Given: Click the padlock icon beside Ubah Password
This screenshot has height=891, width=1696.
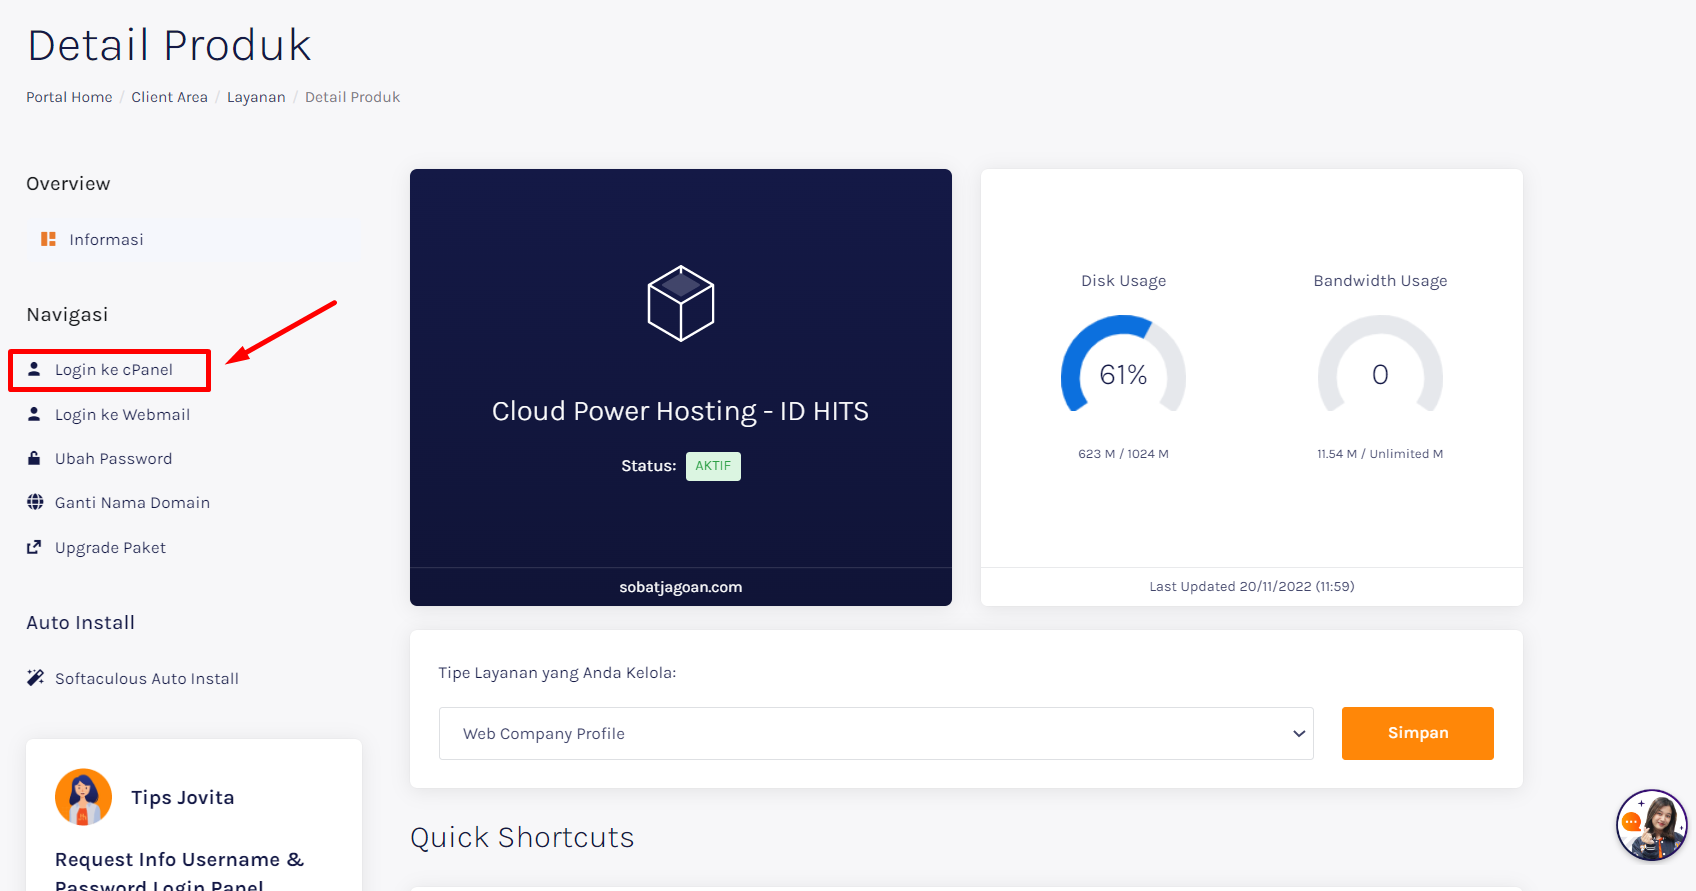Looking at the screenshot, I should click(x=34, y=458).
